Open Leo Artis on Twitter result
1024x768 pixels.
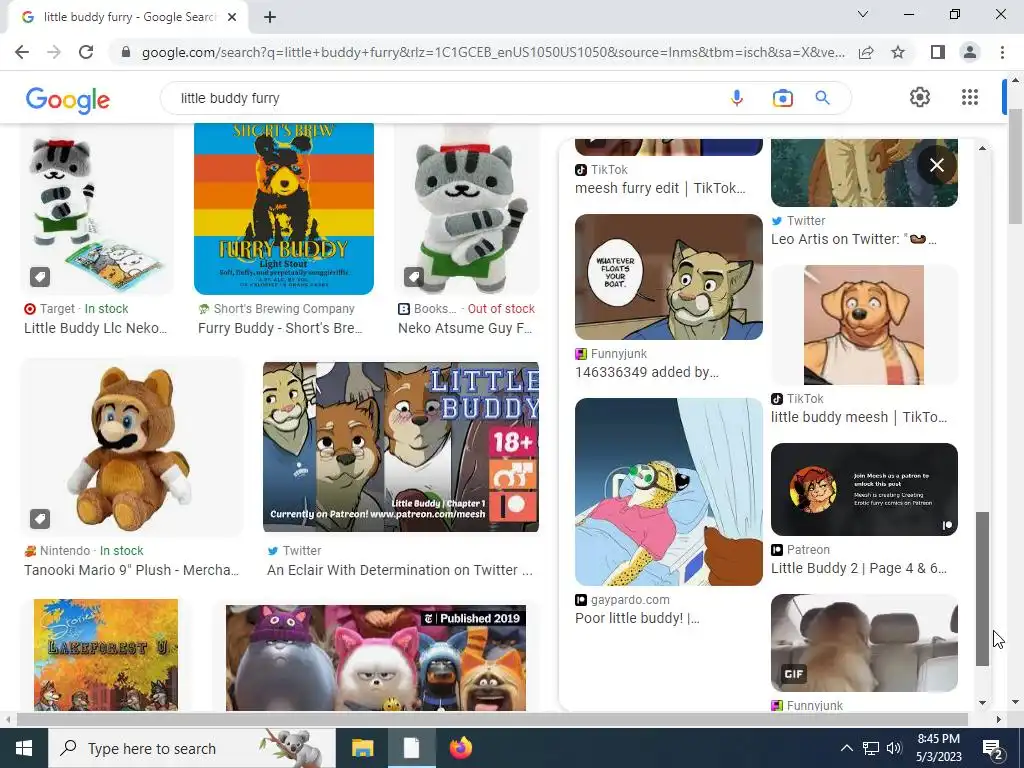[x=854, y=239]
